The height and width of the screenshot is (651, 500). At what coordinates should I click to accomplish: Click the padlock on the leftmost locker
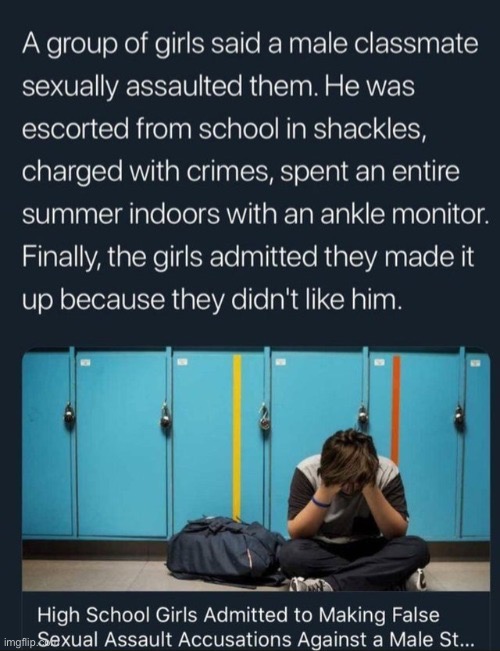click(x=69, y=414)
